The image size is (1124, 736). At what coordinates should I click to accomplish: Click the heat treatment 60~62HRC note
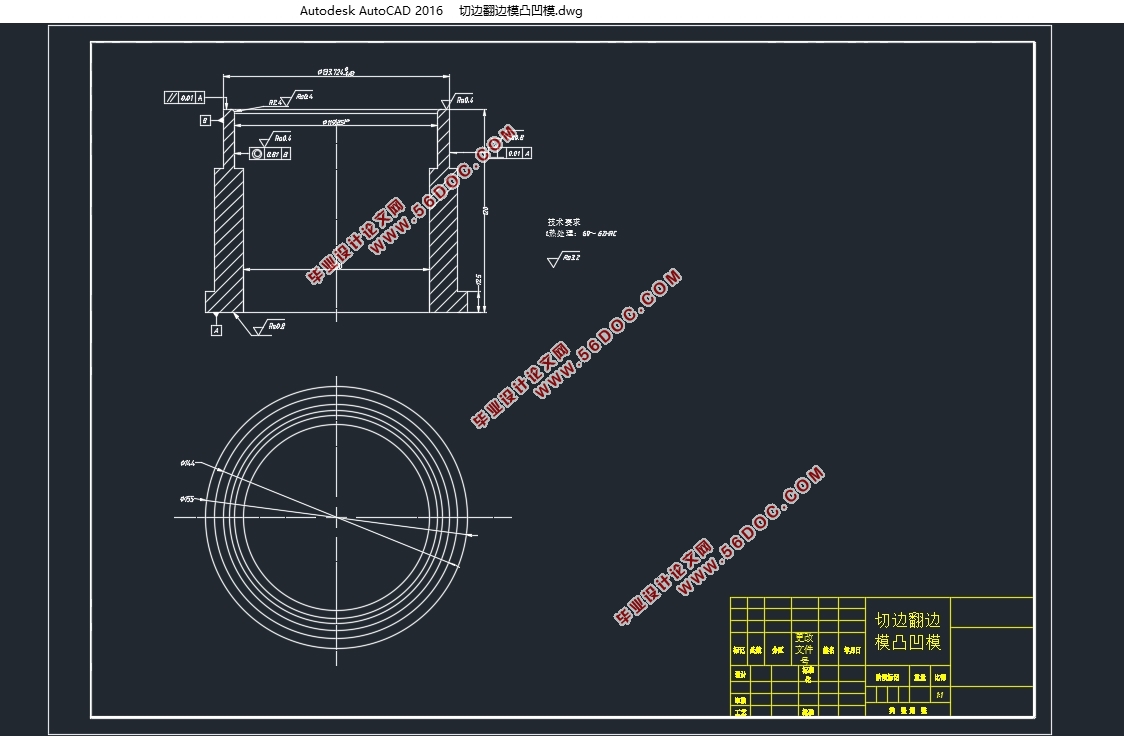[x=582, y=234]
